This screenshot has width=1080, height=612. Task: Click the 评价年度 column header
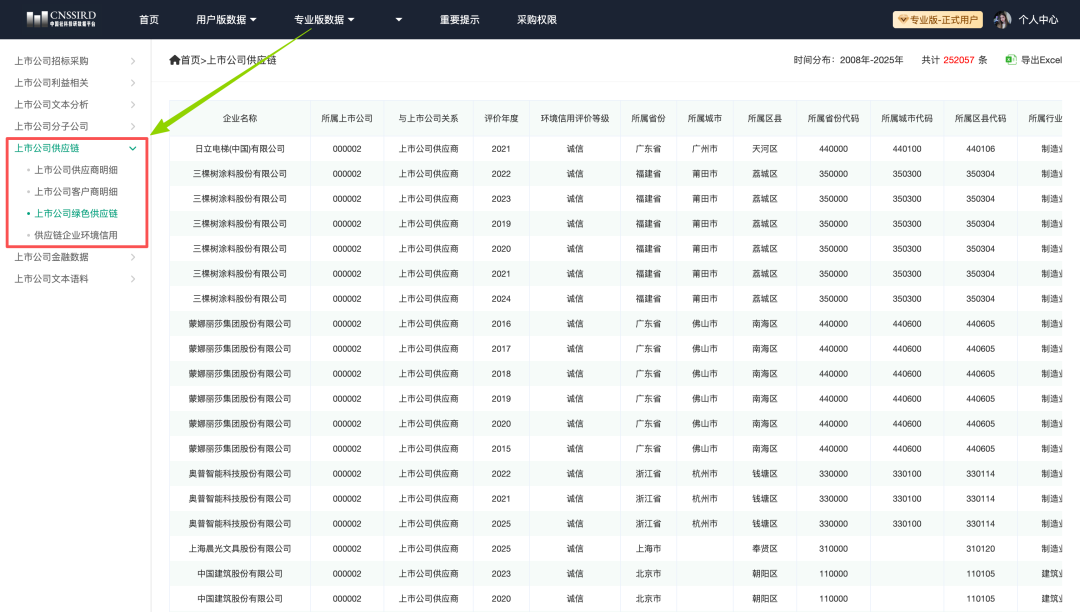click(x=501, y=118)
